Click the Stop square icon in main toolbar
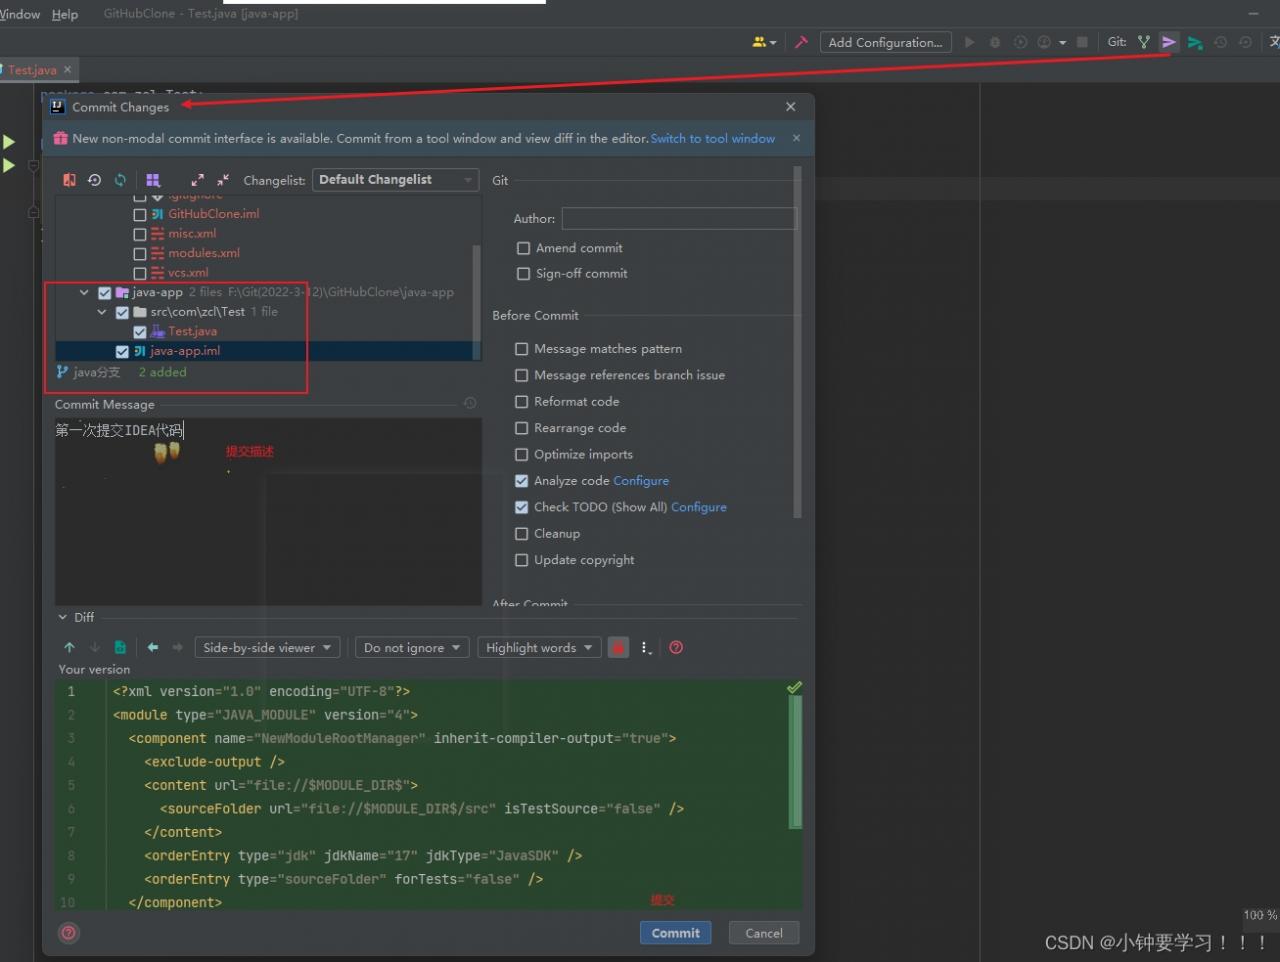 pos(1082,42)
